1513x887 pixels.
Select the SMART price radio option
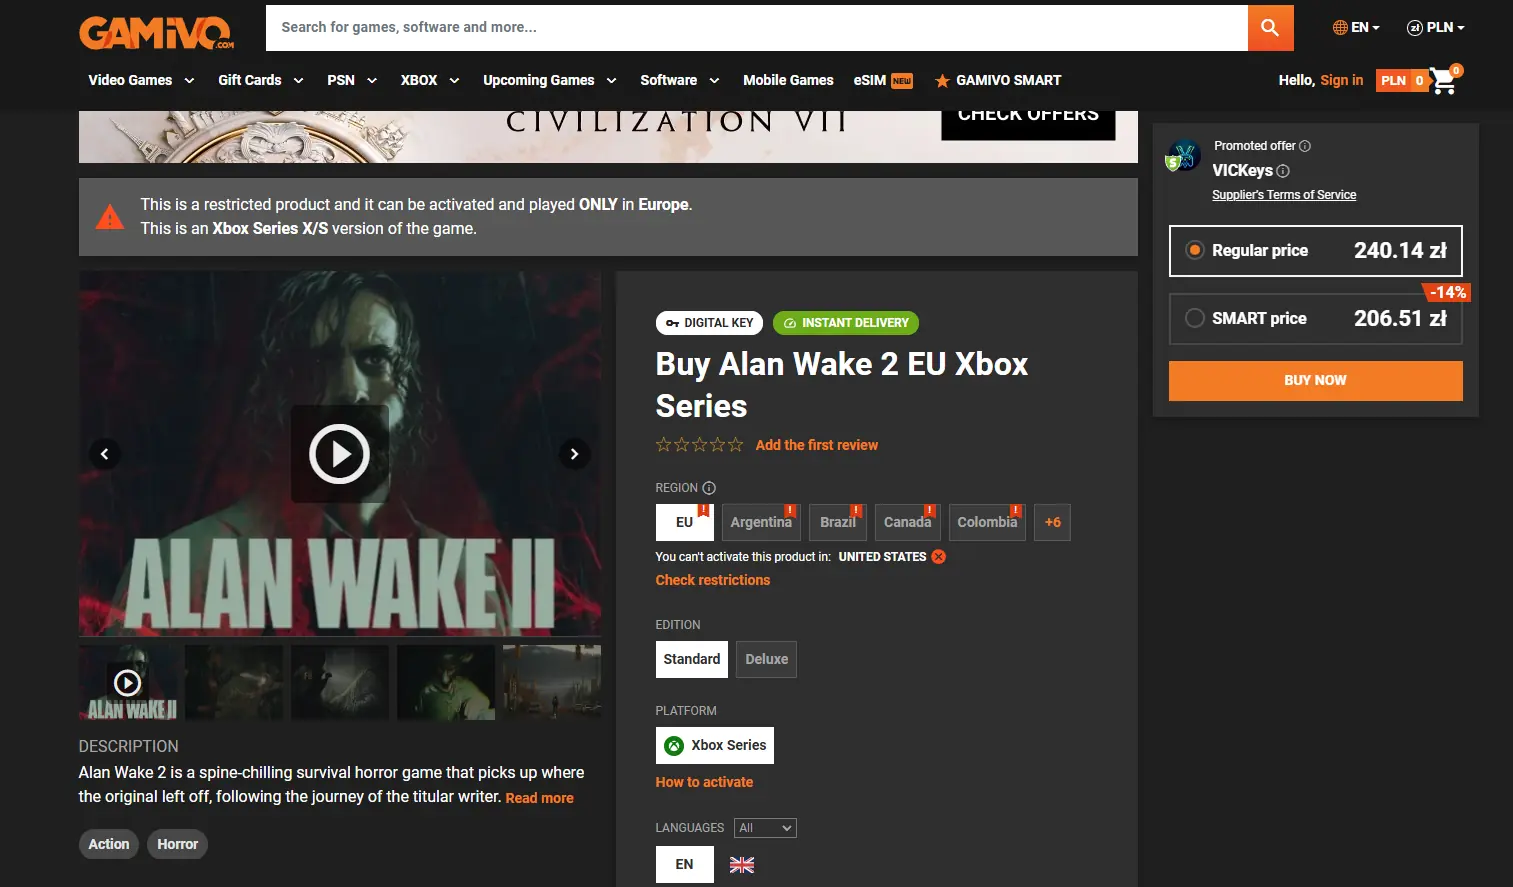pyautogui.click(x=1194, y=318)
